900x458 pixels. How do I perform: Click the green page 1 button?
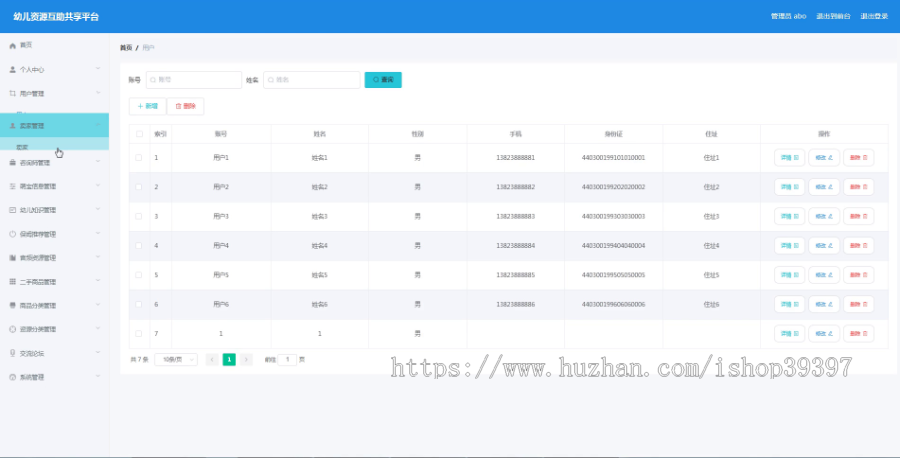229,360
